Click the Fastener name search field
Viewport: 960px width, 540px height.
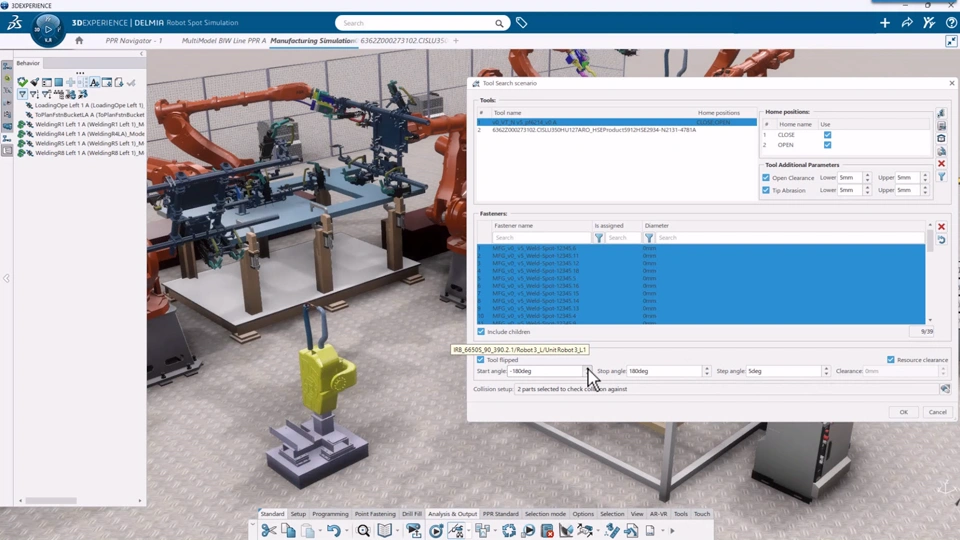point(542,238)
